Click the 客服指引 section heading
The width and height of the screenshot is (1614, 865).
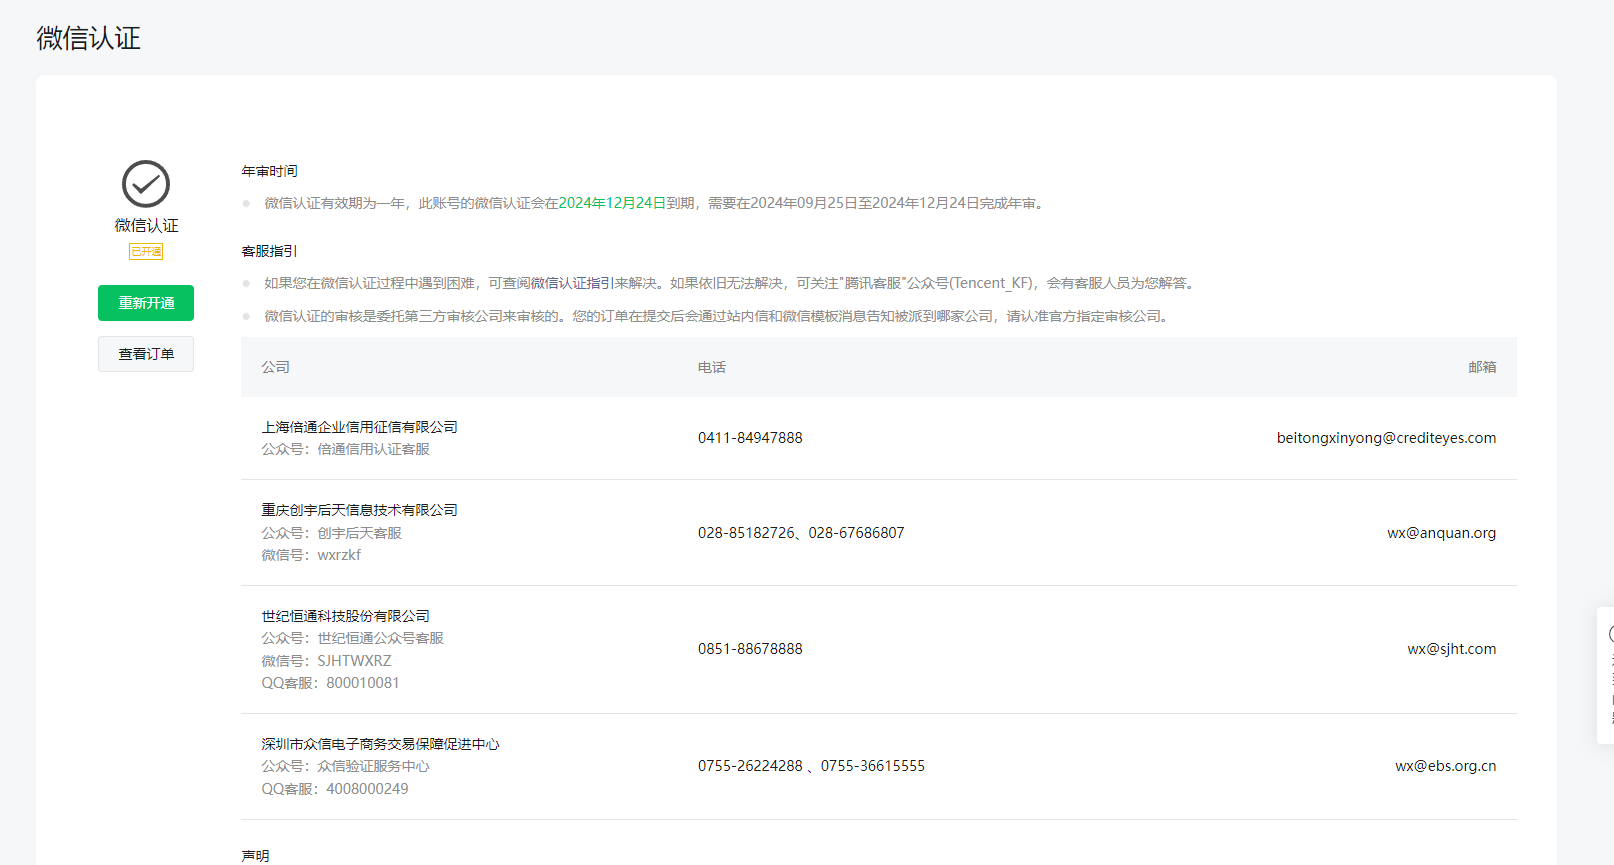tap(270, 251)
